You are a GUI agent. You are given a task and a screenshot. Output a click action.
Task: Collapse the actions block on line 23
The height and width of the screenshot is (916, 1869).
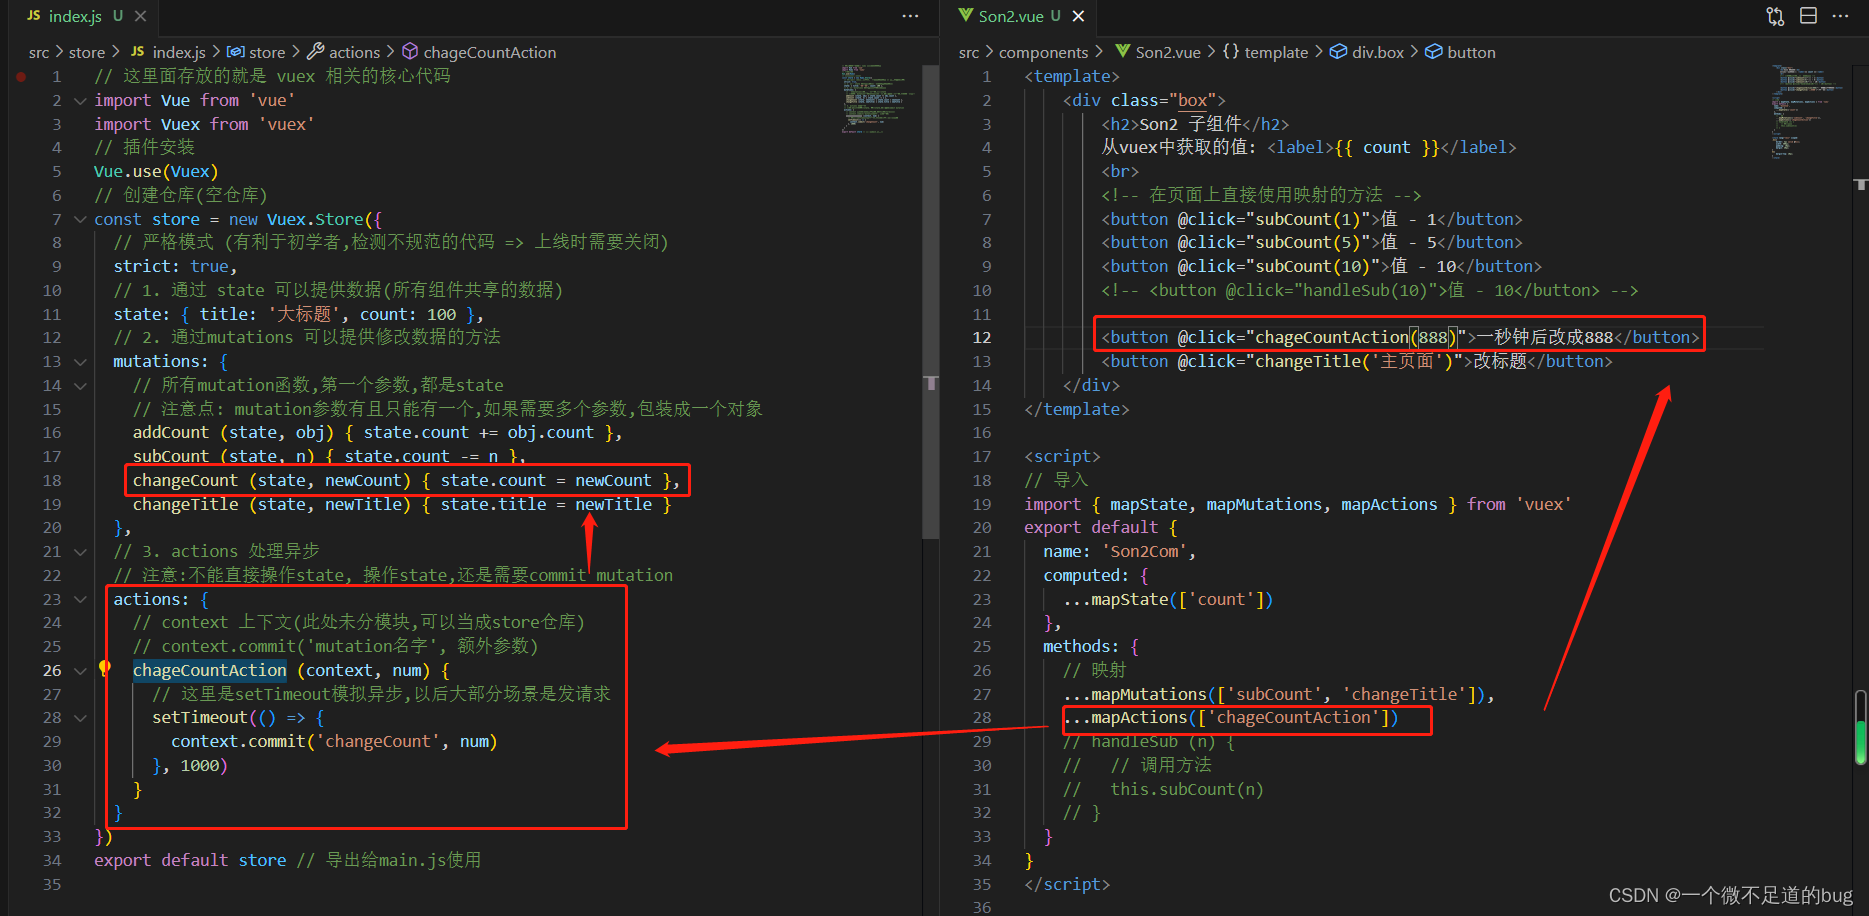pyautogui.click(x=80, y=598)
